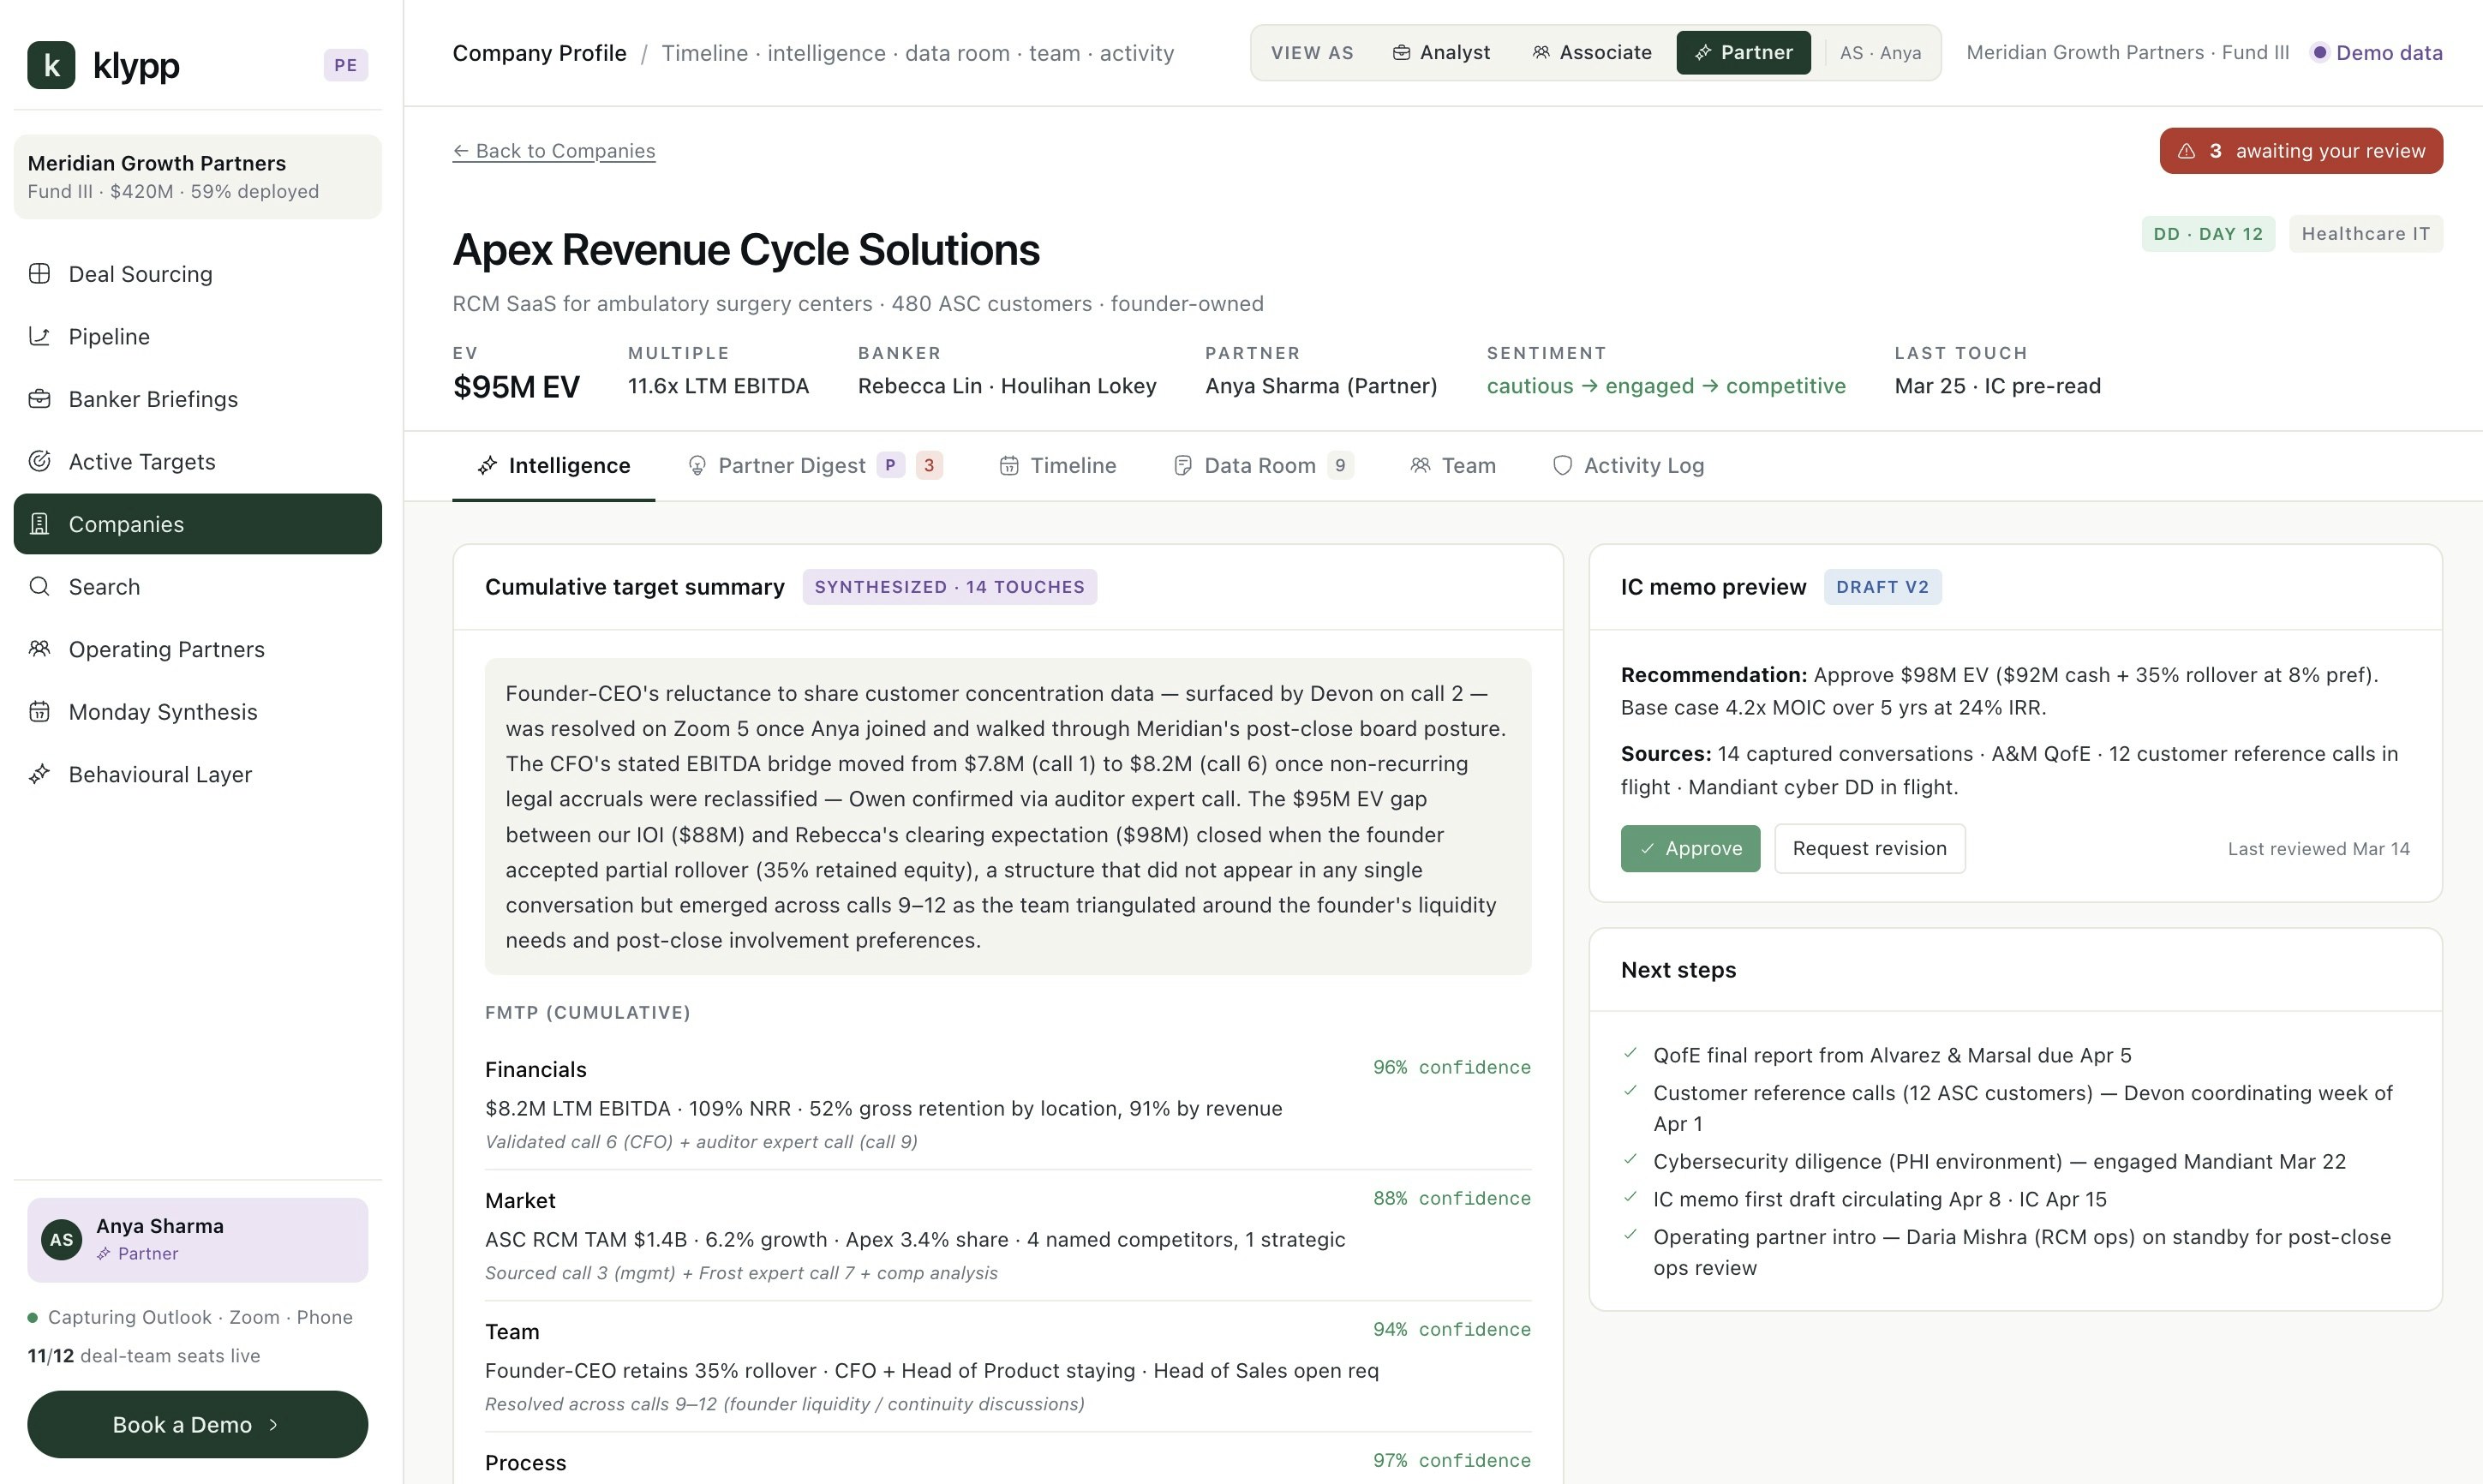Click the $95M EV value

516,387
